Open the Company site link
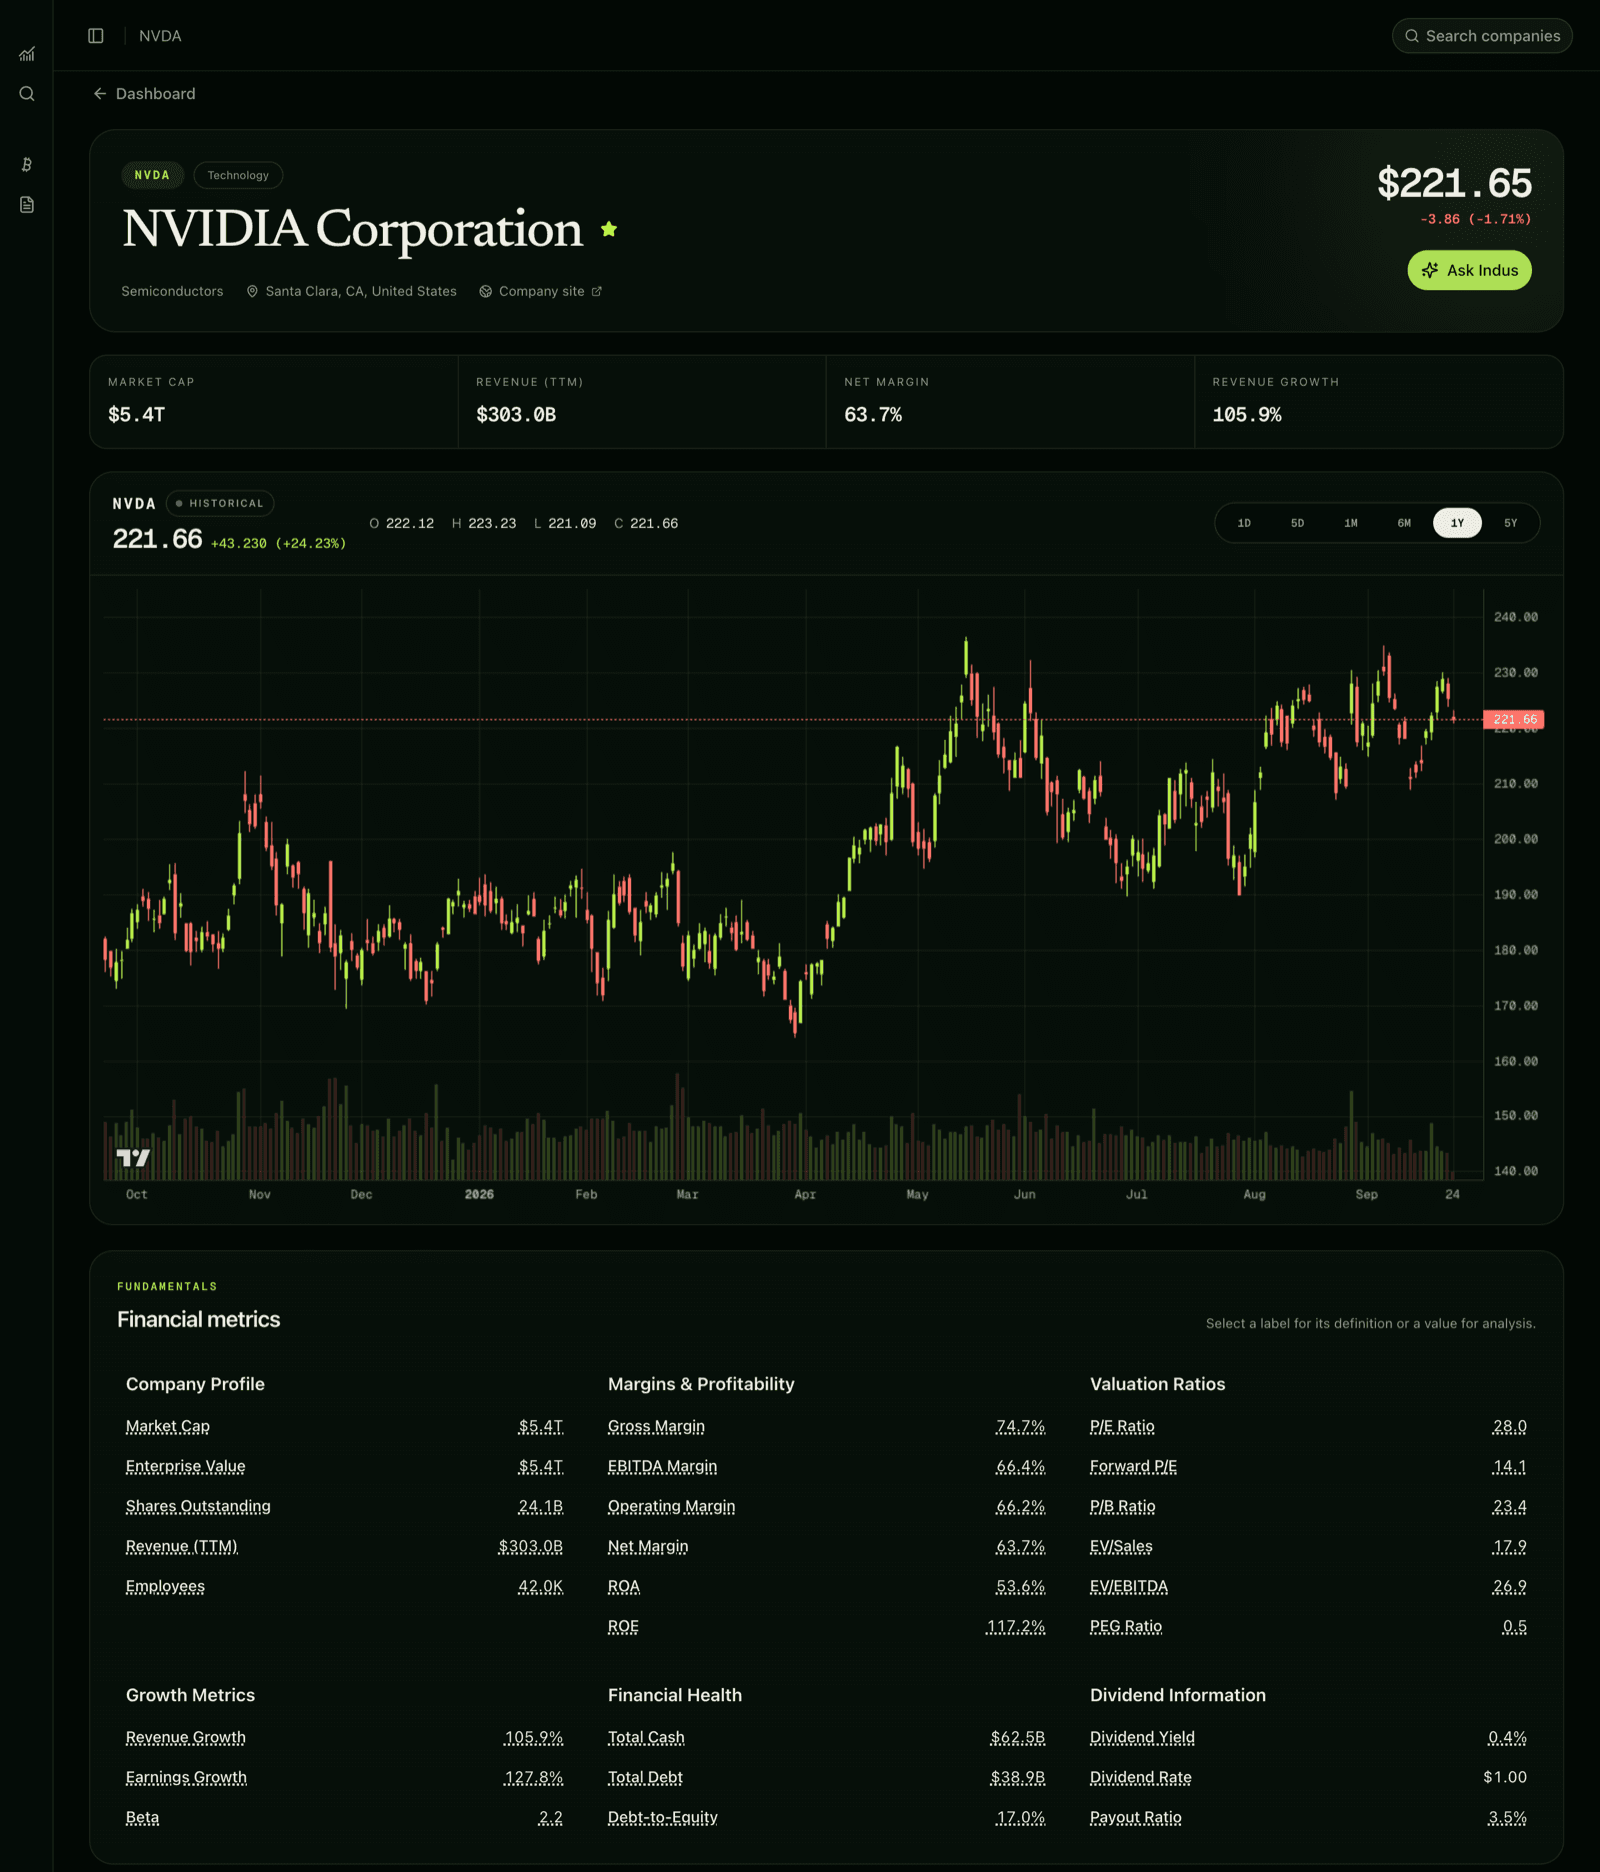Screen dimensions: 1600x1872 tap(541, 292)
